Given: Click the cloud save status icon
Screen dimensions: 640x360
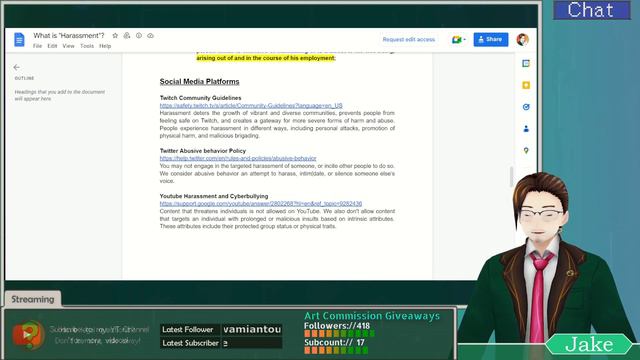Looking at the screenshot, I should click(x=150, y=36).
